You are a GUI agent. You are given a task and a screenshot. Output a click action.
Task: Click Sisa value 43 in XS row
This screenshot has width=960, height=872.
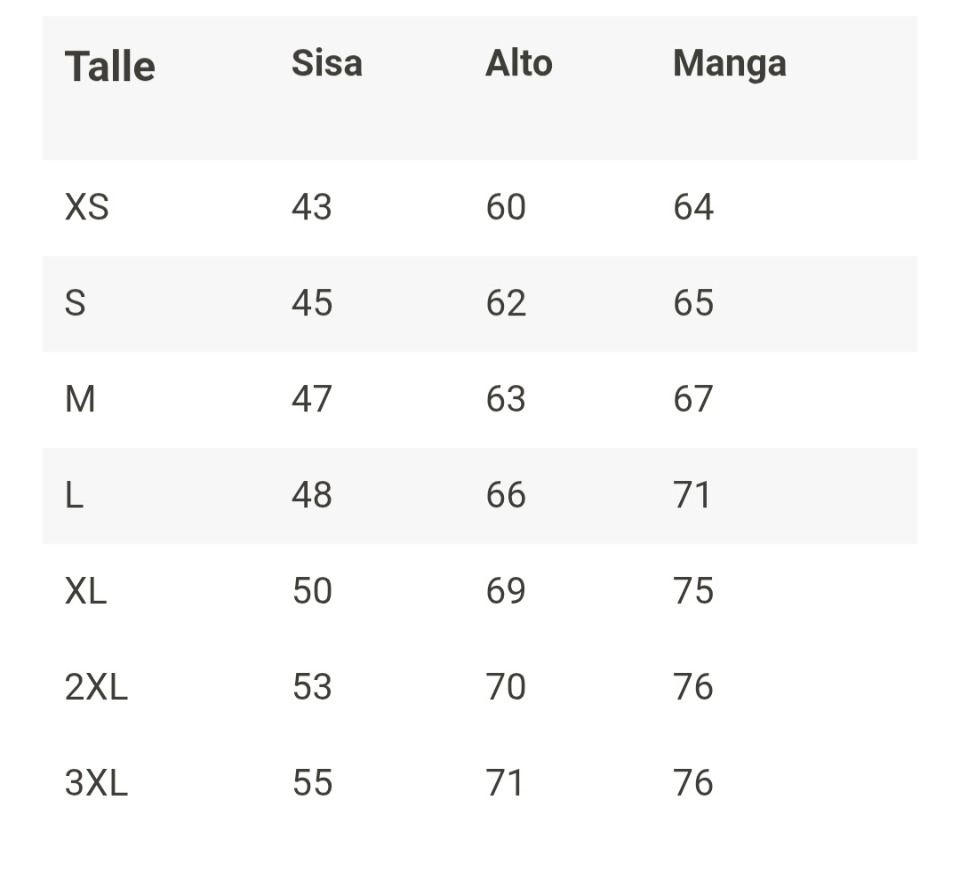[311, 207]
